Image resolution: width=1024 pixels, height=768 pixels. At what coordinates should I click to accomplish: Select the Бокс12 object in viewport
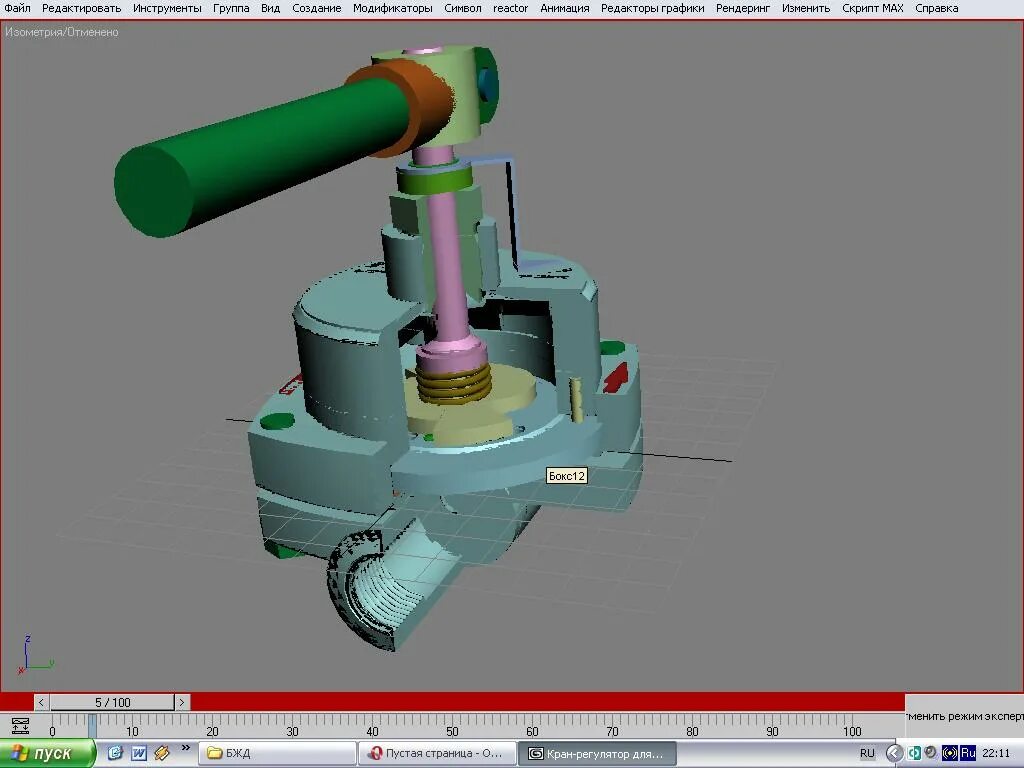(x=565, y=476)
